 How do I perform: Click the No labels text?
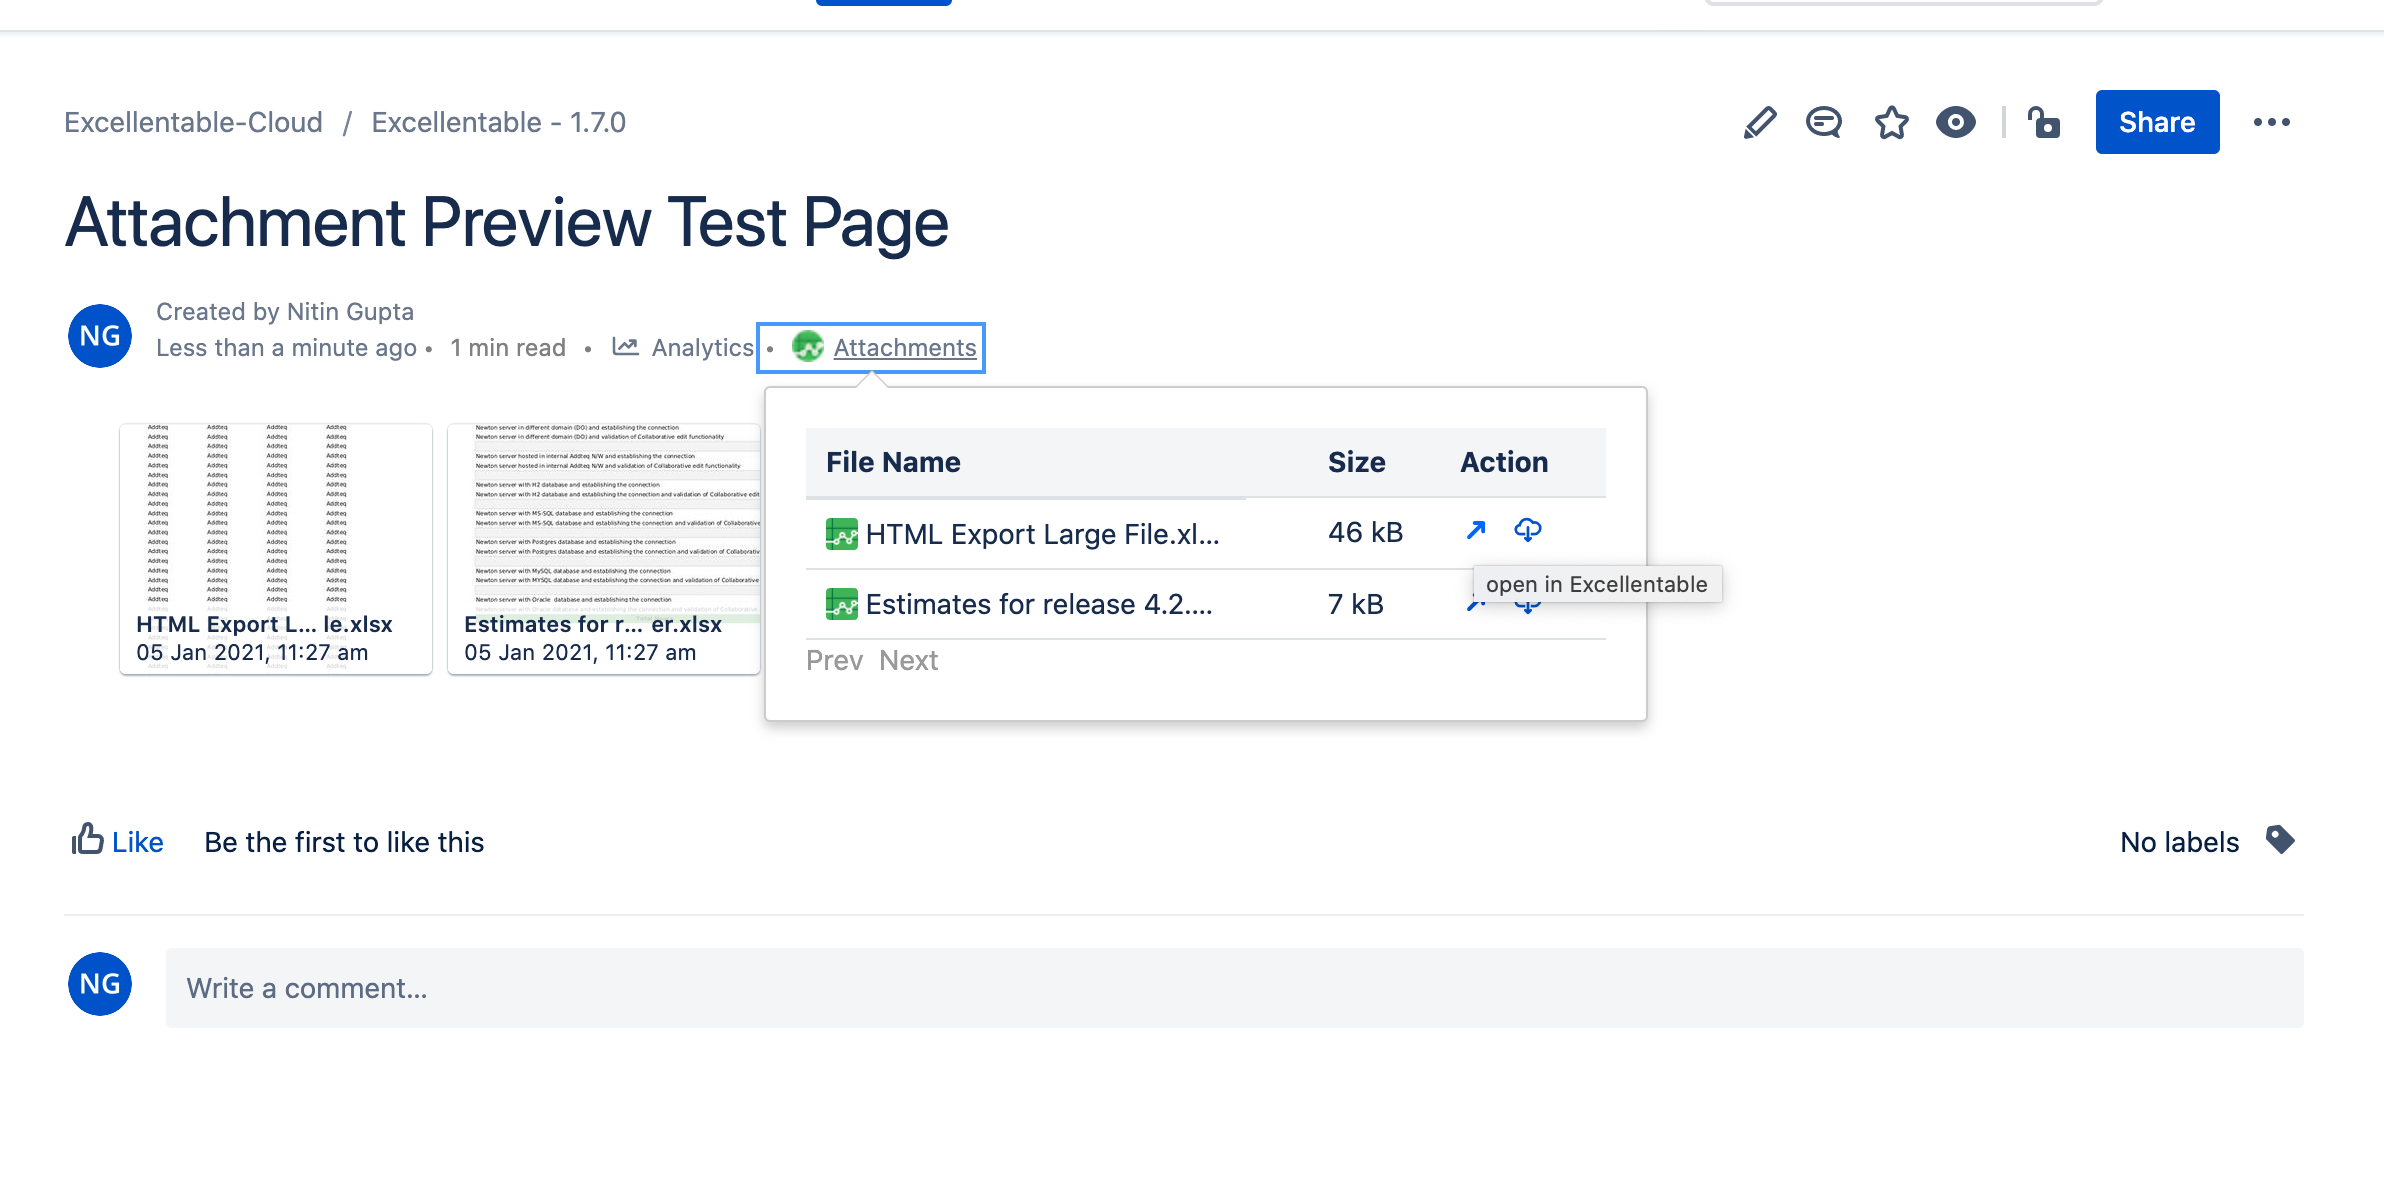coord(2179,843)
